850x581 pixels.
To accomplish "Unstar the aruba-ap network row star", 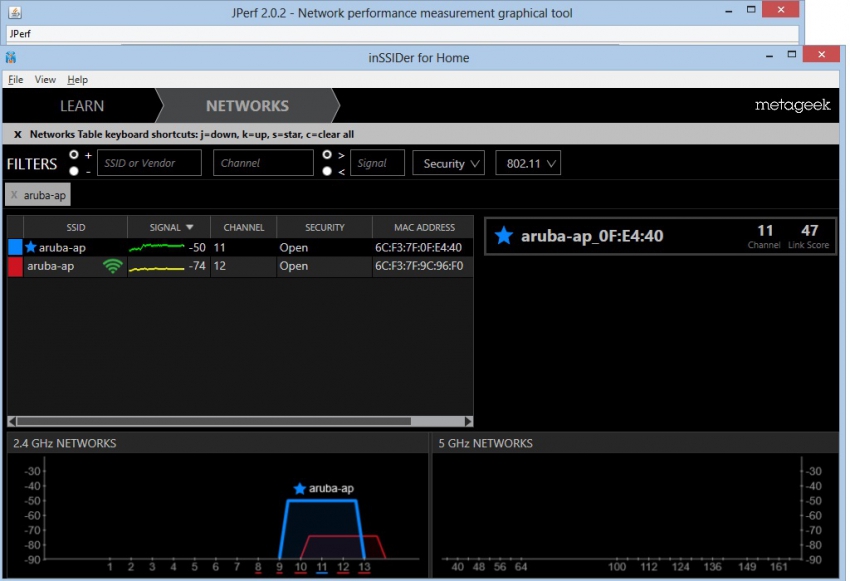I will pos(31,247).
